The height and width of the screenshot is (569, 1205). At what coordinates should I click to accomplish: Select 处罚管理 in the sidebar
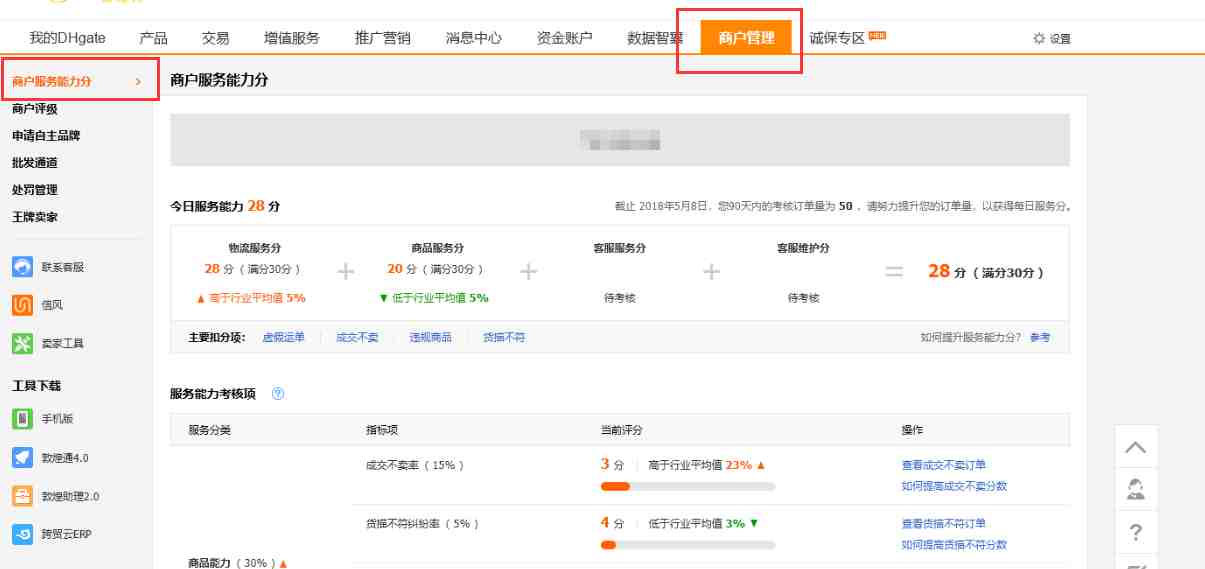35,190
